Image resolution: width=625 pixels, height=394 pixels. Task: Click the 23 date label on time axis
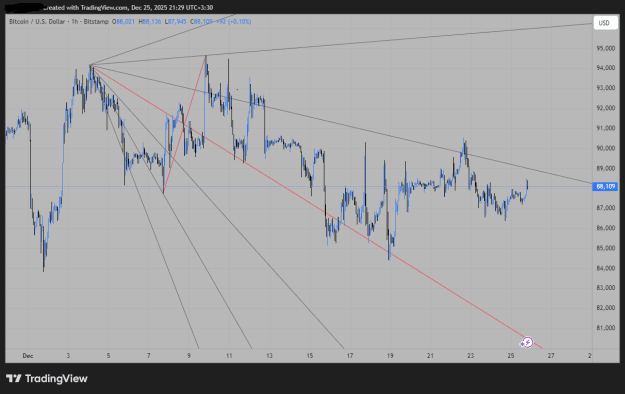tap(470, 356)
